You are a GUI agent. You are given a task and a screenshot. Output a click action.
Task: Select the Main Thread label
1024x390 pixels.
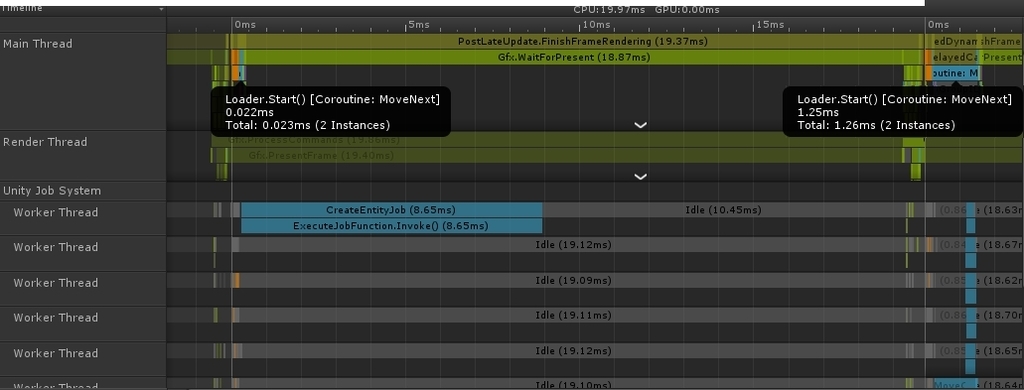pyautogui.click(x=38, y=44)
